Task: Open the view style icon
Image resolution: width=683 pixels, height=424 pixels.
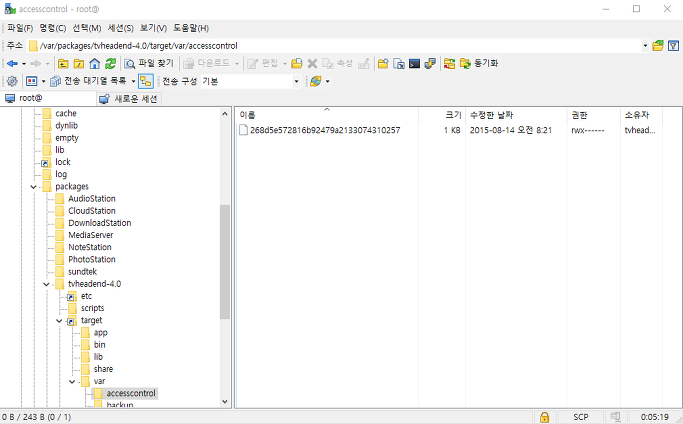Action: click(32, 81)
